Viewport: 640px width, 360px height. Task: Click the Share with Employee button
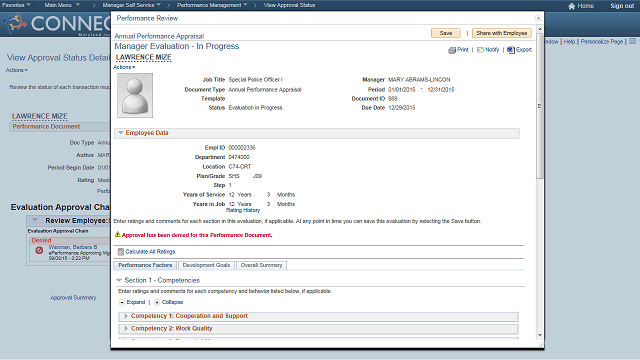coord(502,33)
